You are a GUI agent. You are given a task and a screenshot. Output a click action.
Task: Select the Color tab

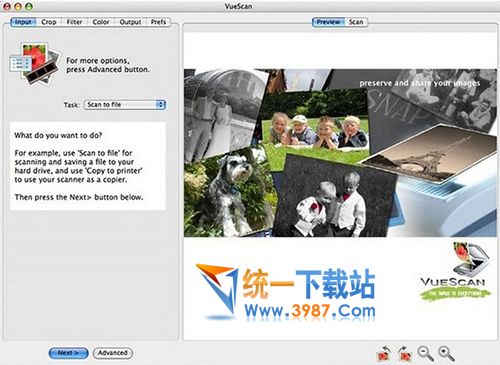[x=101, y=22]
